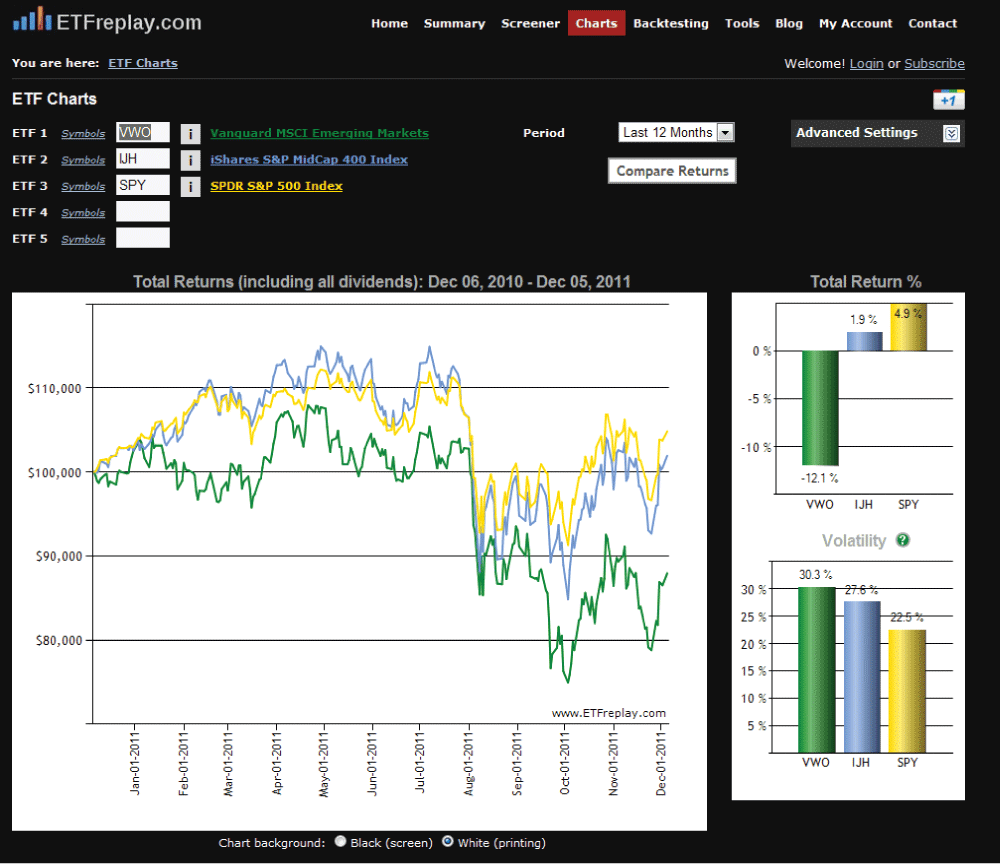Select White (printing) chart background
Viewport: 1000px width, 864px height.
tap(448, 842)
